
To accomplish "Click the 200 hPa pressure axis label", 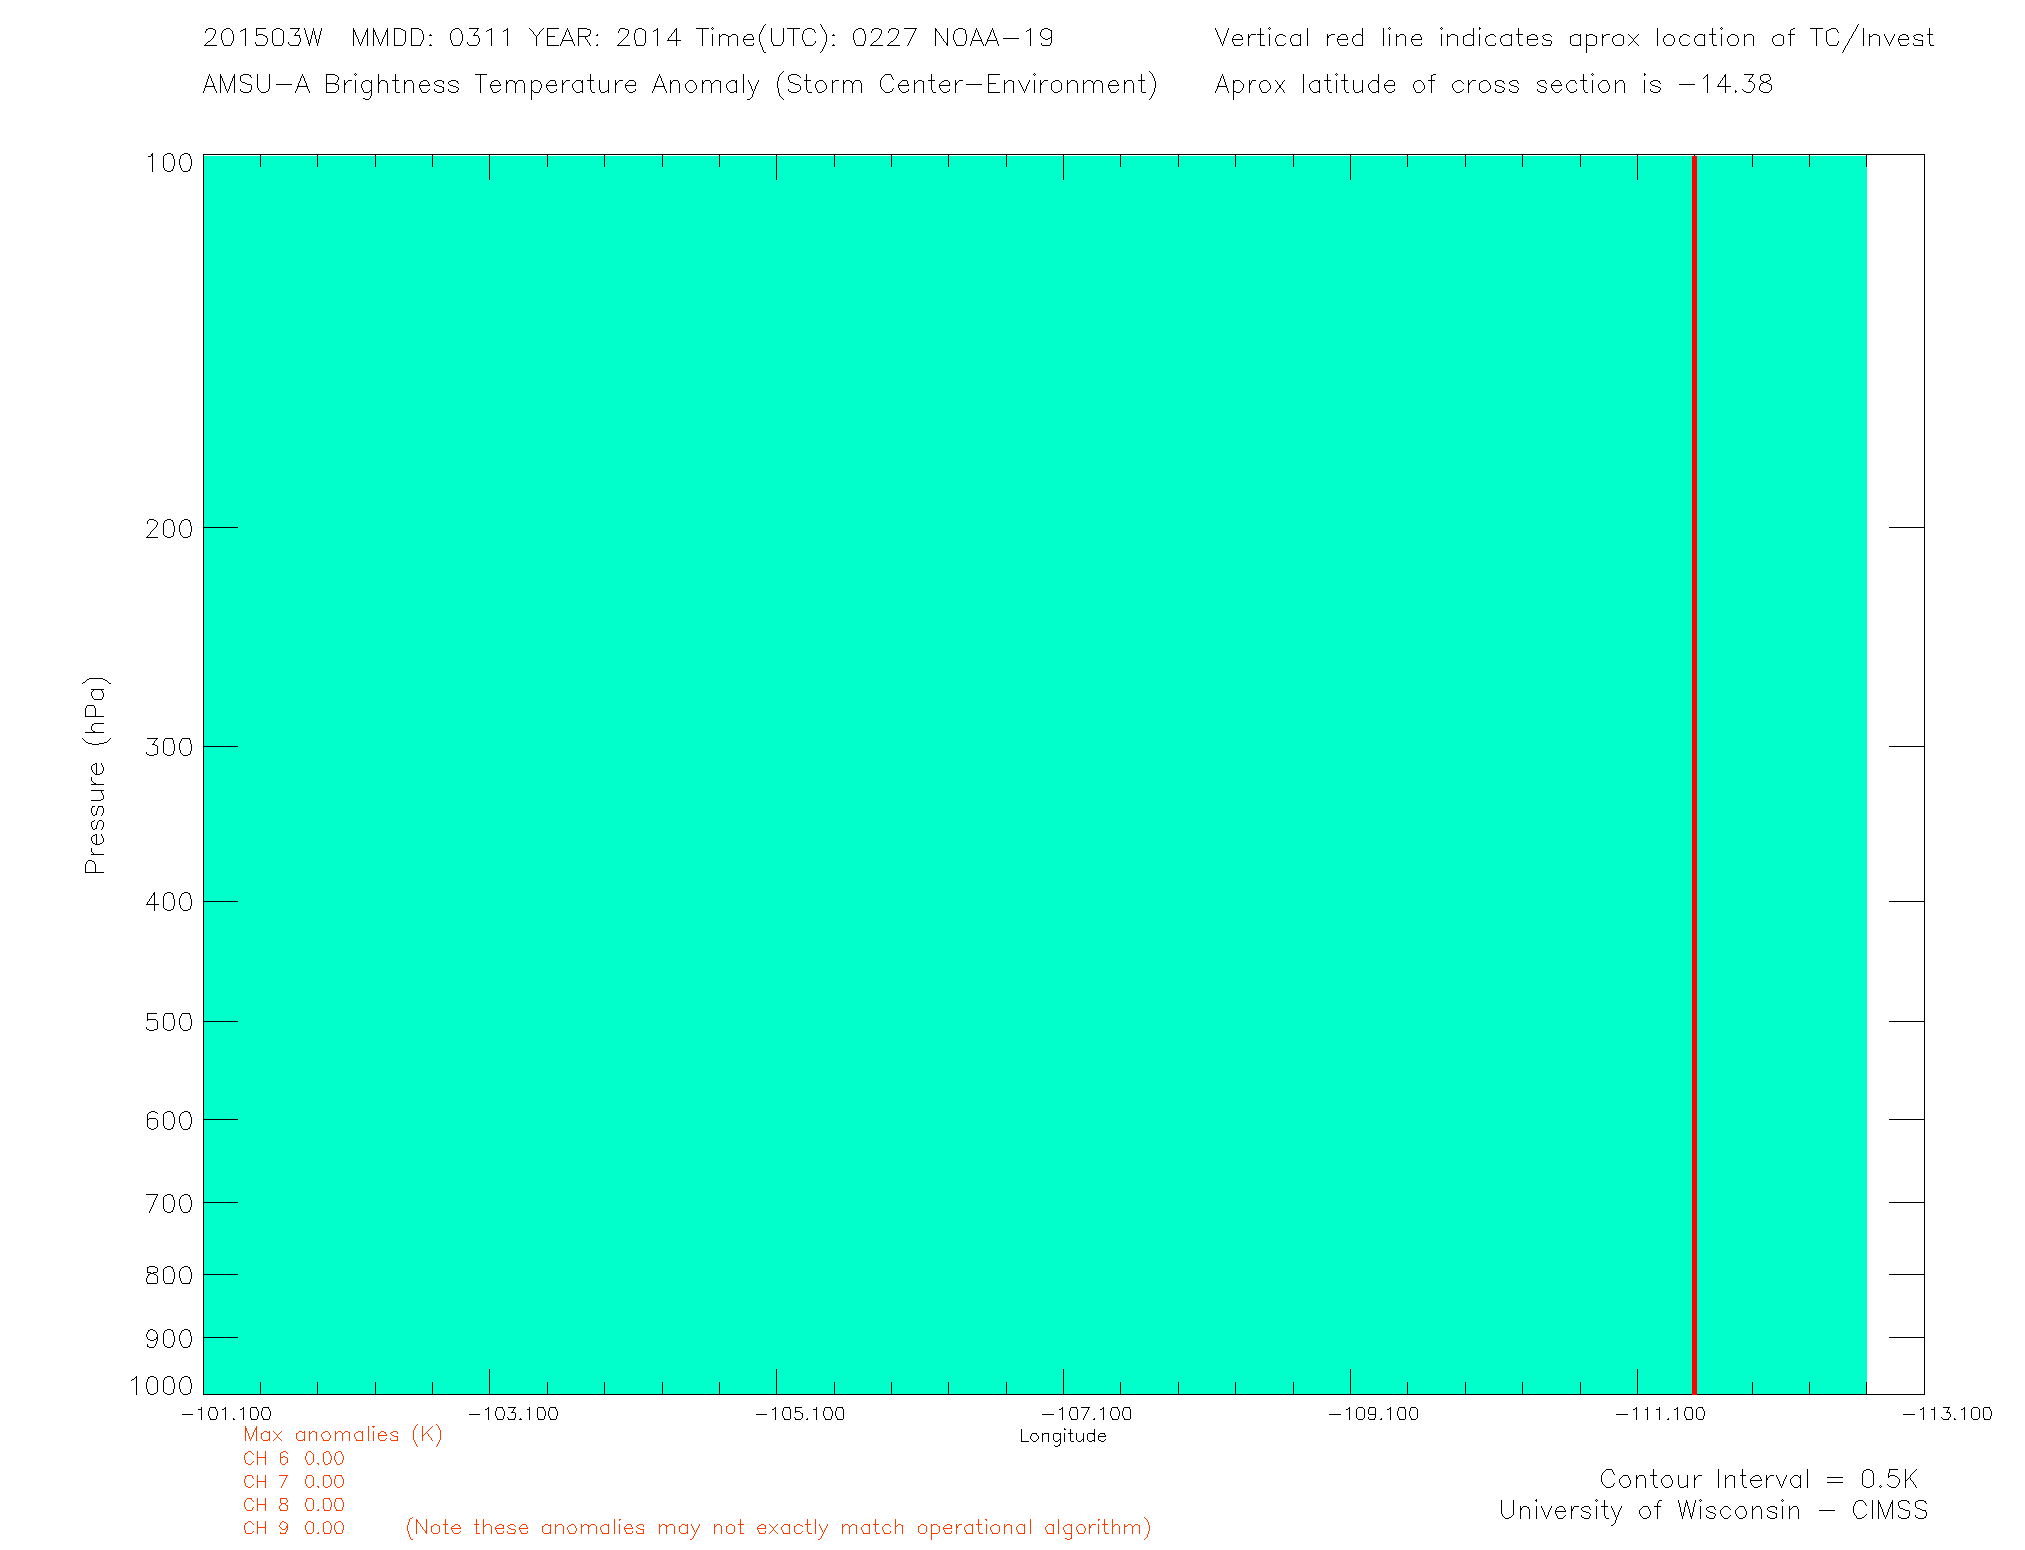I will pos(168,528).
